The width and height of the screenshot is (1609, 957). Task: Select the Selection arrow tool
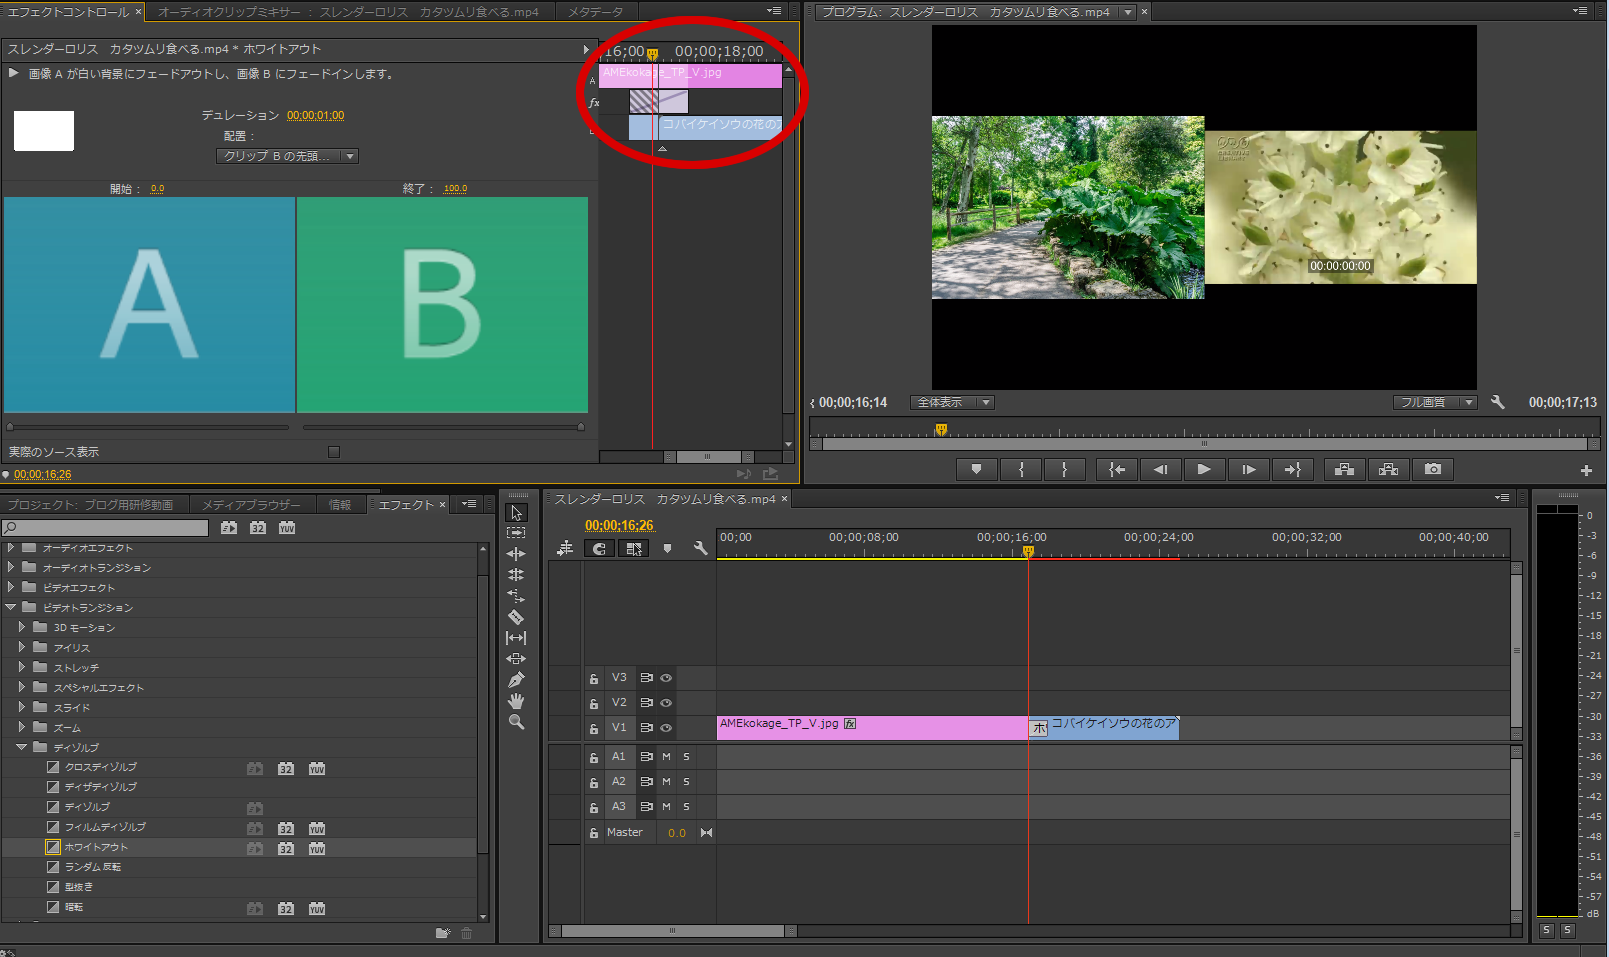(x=516, y=512)
